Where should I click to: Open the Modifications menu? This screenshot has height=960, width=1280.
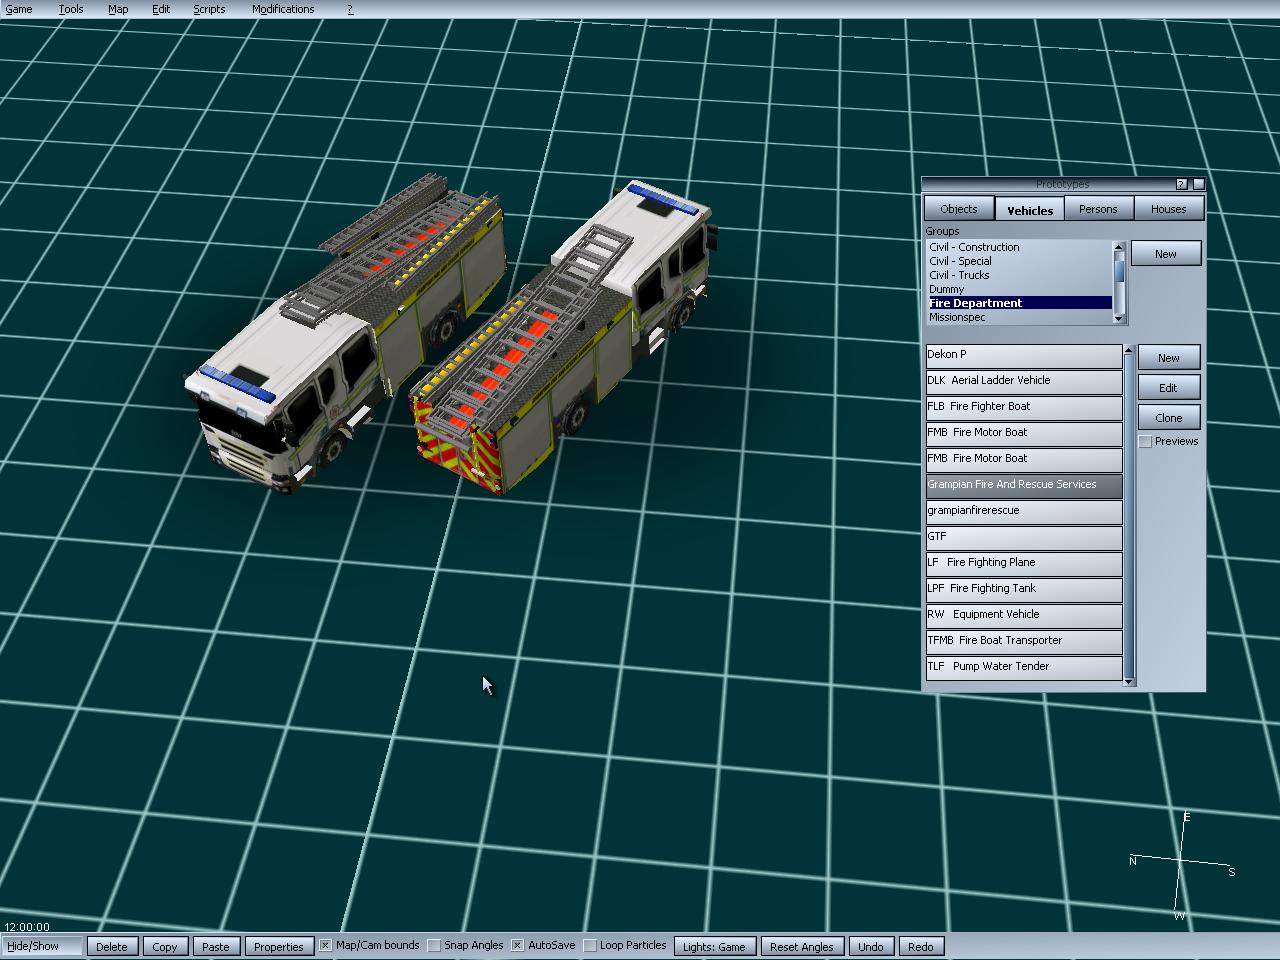(x=283, y=9)
